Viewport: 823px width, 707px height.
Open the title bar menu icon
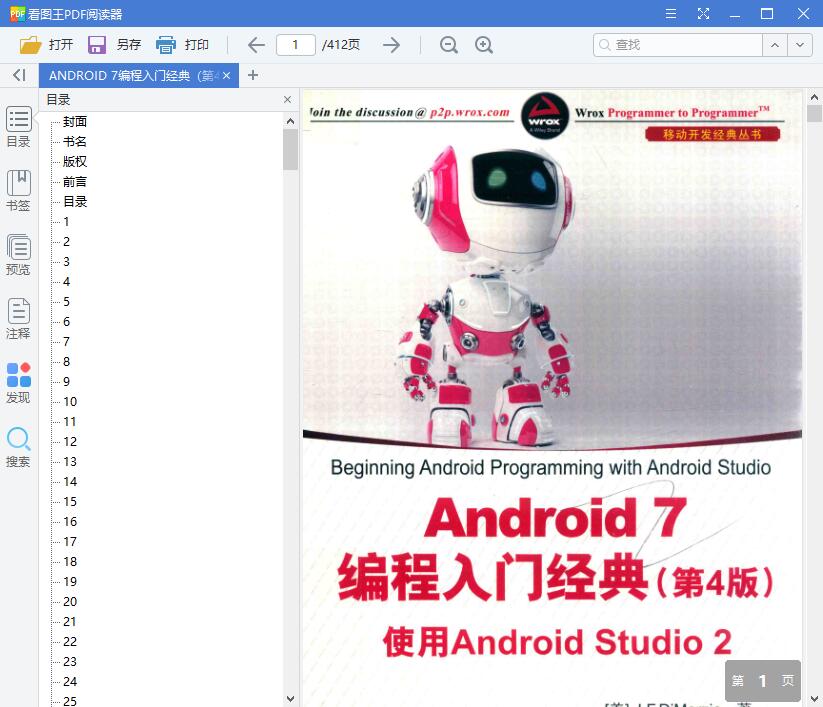pos(671,14)
